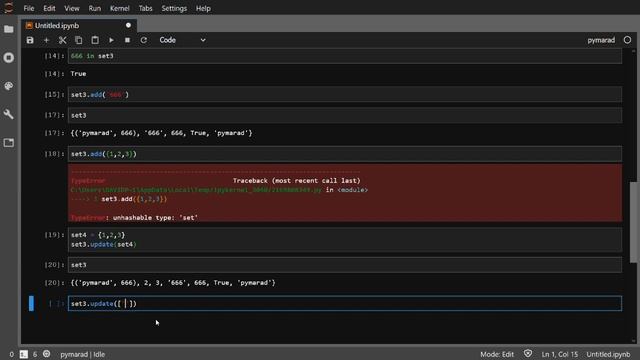Close the Untitled.ipynb tab via dot
The image size is (640, 360).
point(128,25)
